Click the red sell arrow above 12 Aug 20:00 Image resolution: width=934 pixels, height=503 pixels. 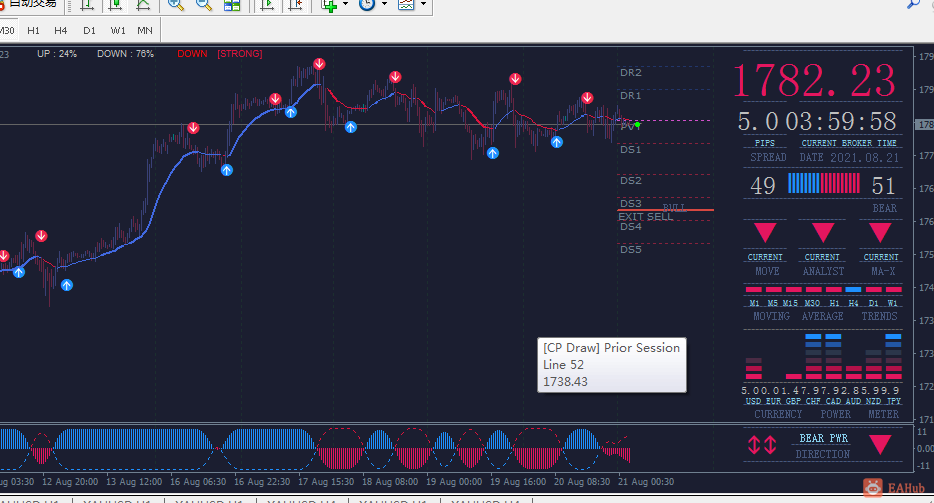[41, 236]
